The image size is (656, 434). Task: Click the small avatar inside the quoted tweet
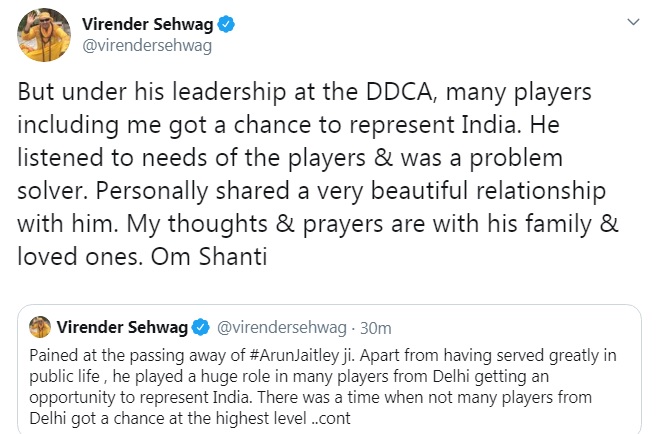pyautogui.click(x=40, y=327)
